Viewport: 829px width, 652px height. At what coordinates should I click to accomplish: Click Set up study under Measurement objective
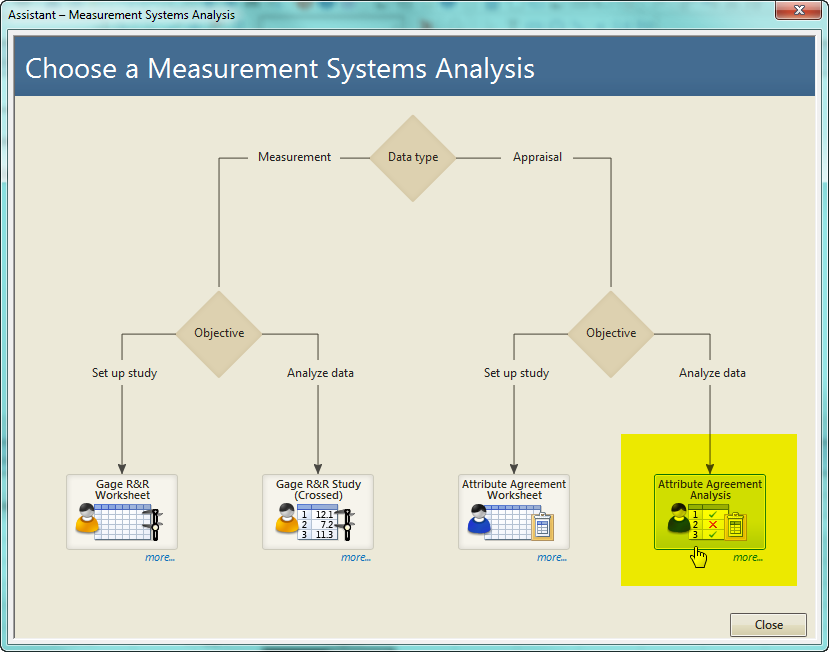[x=124, y=373]
